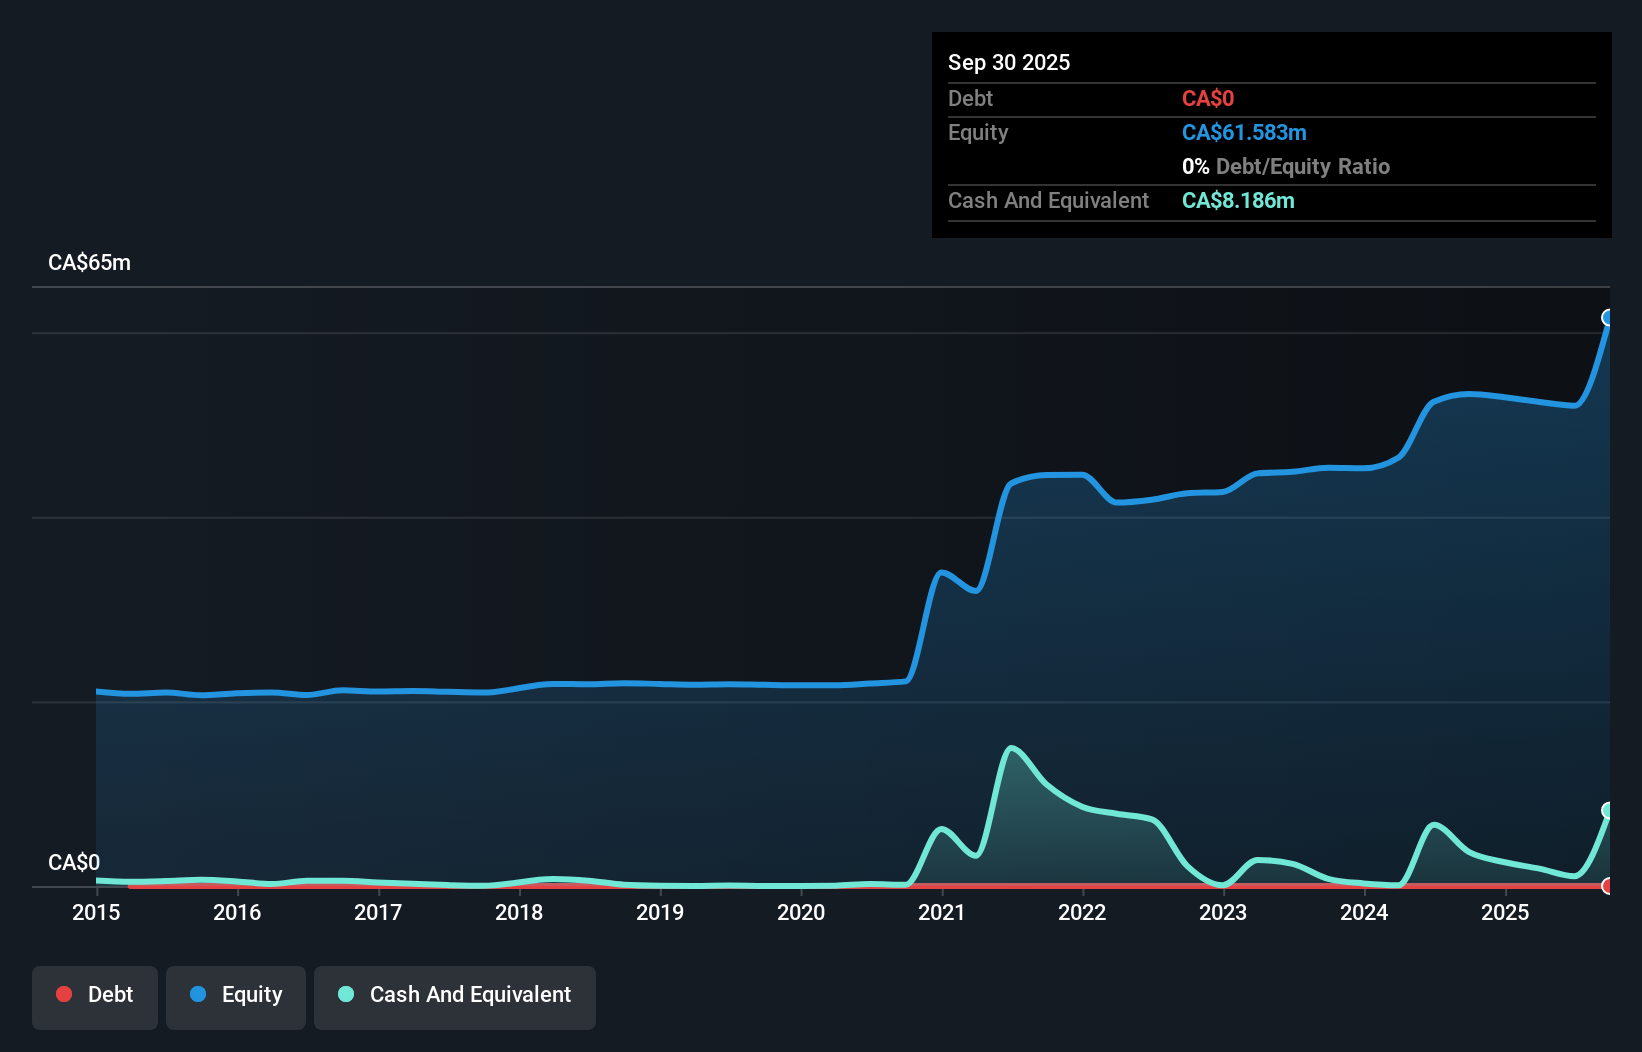This screenshot has height=1052, width=1642.
Task: Select the 2020 year axis label
Action: (801, 912)
